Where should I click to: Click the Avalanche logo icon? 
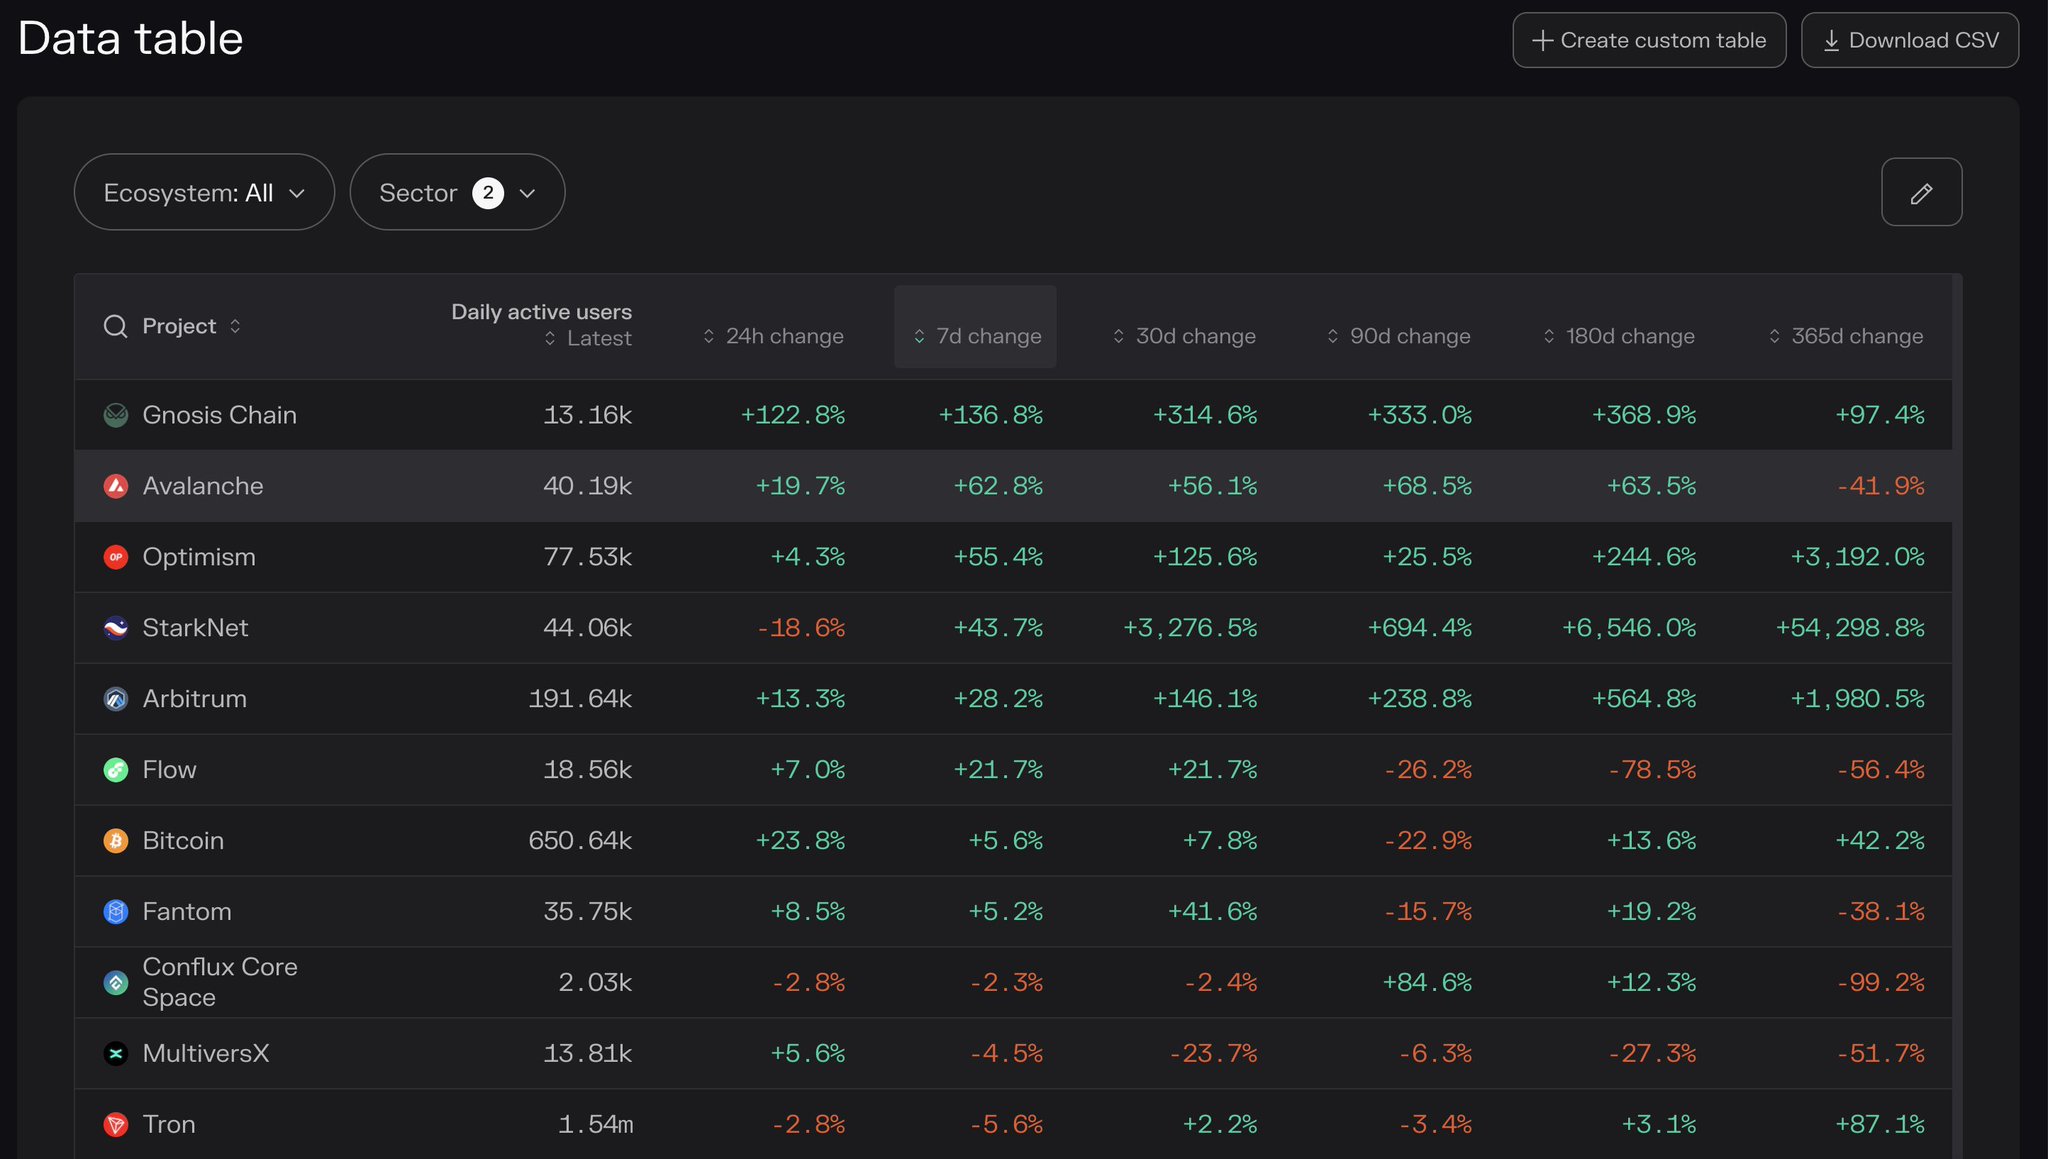click(x=115, y=486)
